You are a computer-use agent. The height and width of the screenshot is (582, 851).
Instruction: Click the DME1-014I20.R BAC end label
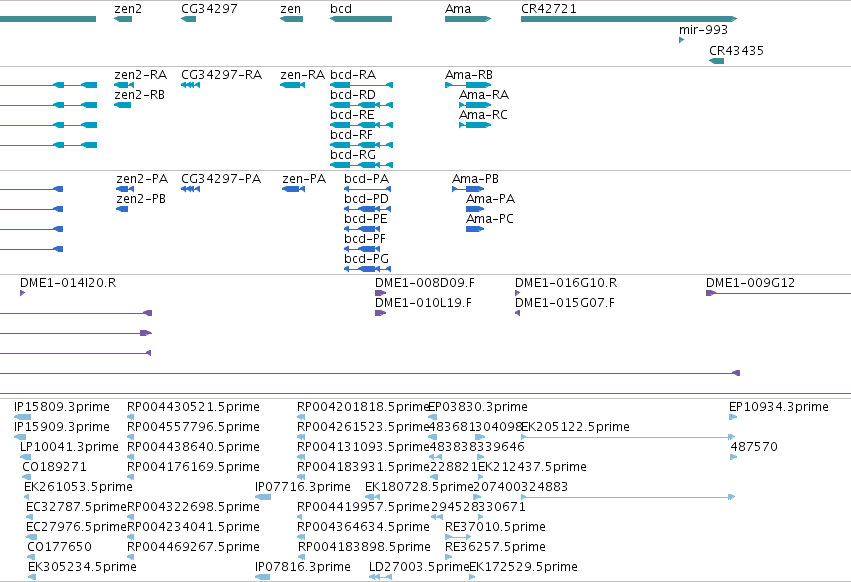point(68,283)
